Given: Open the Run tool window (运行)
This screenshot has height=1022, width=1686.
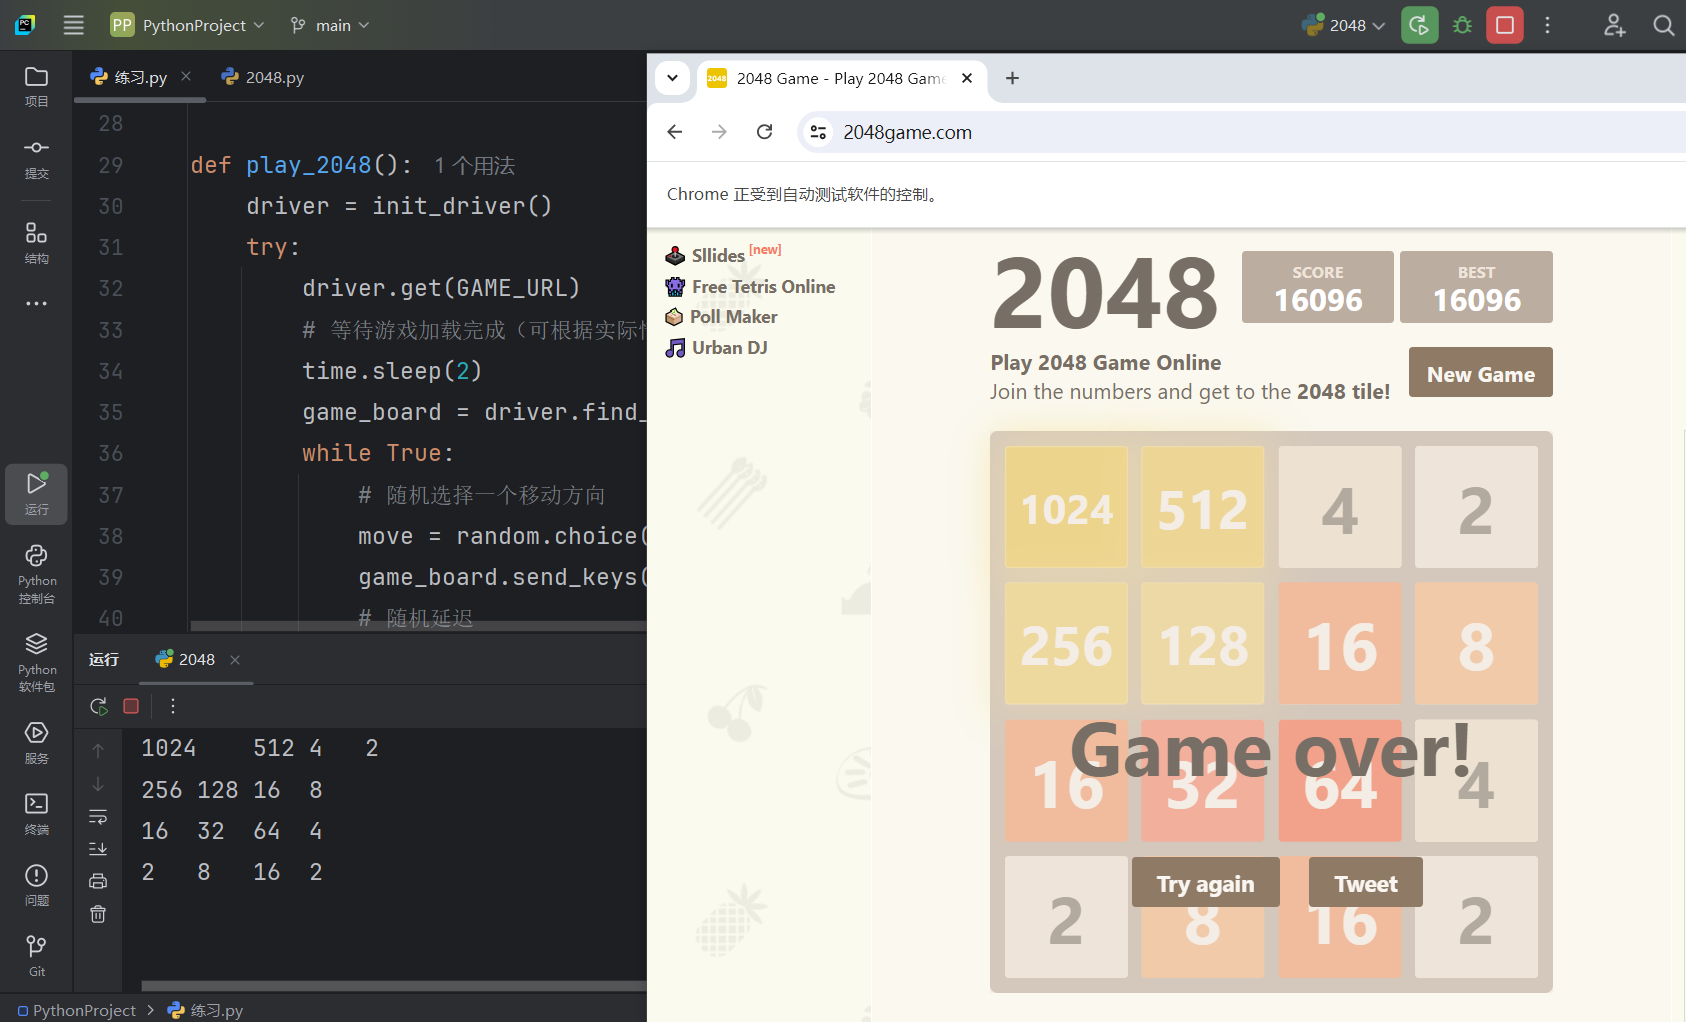Looking at the screenshot, I should click(36, 494).
